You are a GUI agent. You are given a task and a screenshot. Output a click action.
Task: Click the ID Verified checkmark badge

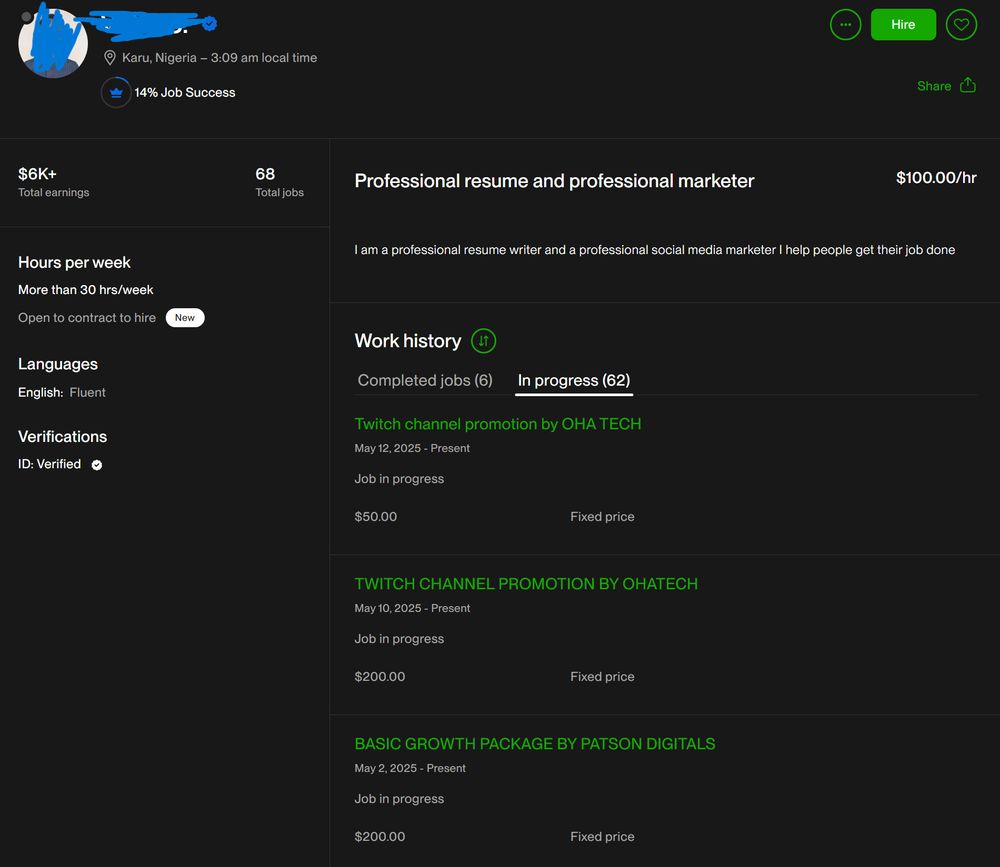click(x=96, y=464)
